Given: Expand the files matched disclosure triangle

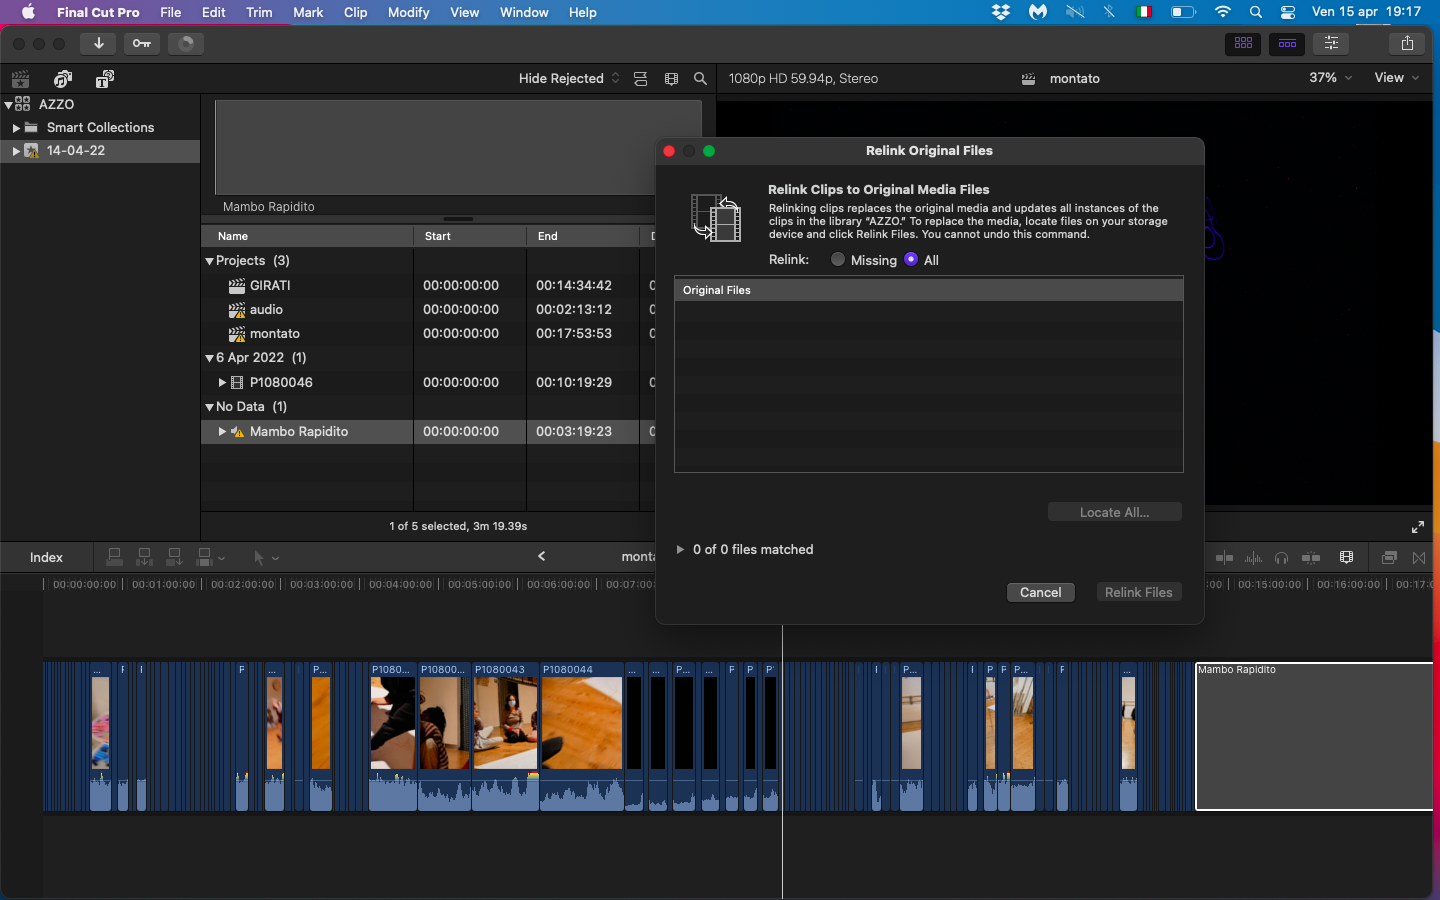Looking at the screenshot, I should [x=680, y=549].
